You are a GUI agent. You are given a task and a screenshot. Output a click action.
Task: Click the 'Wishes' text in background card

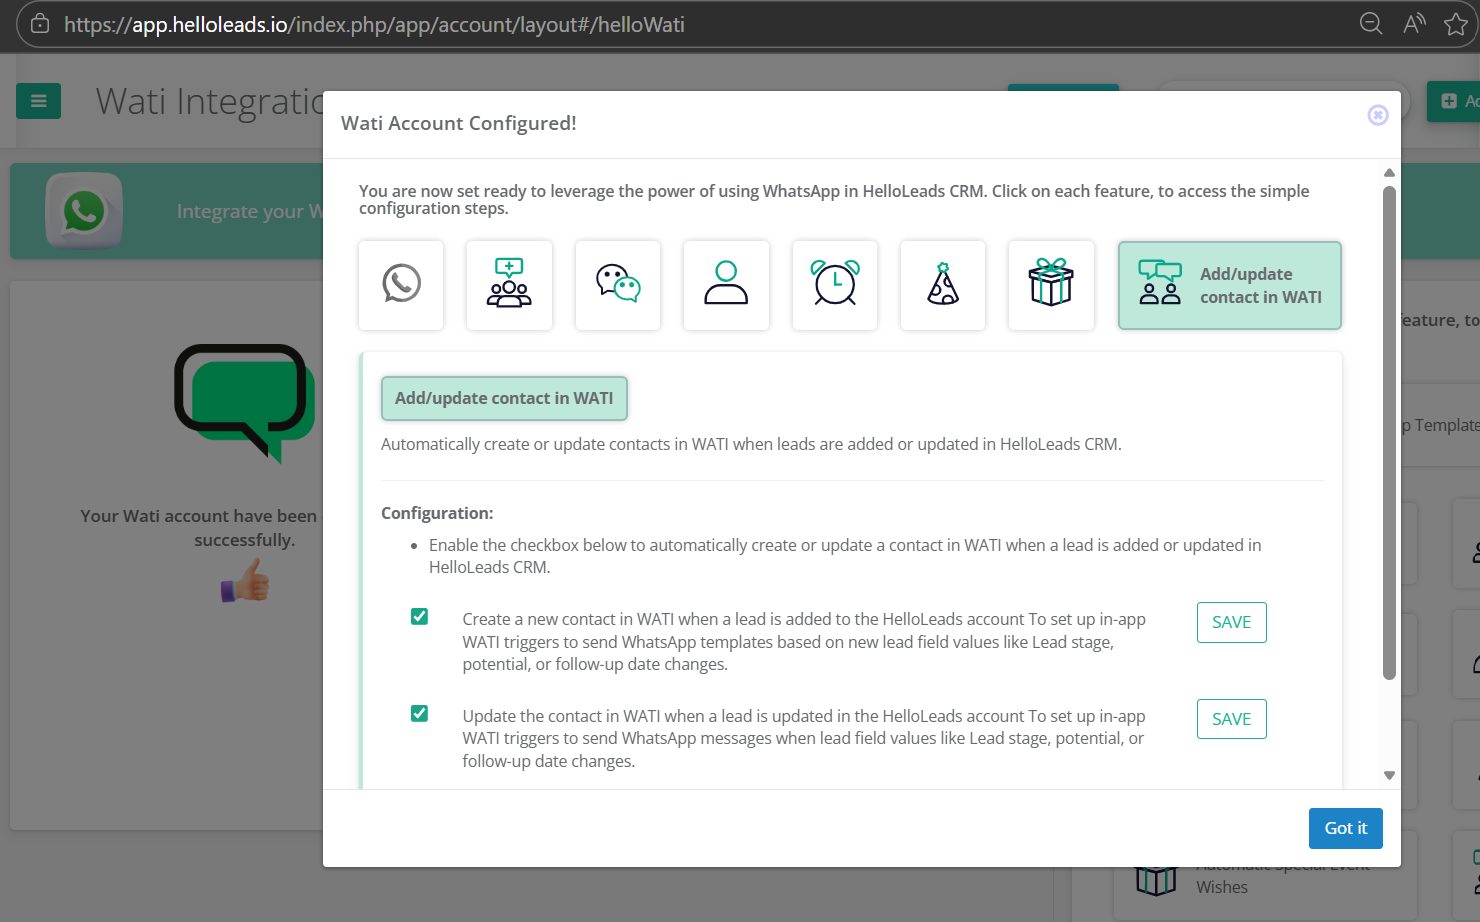click(1222, 887)
